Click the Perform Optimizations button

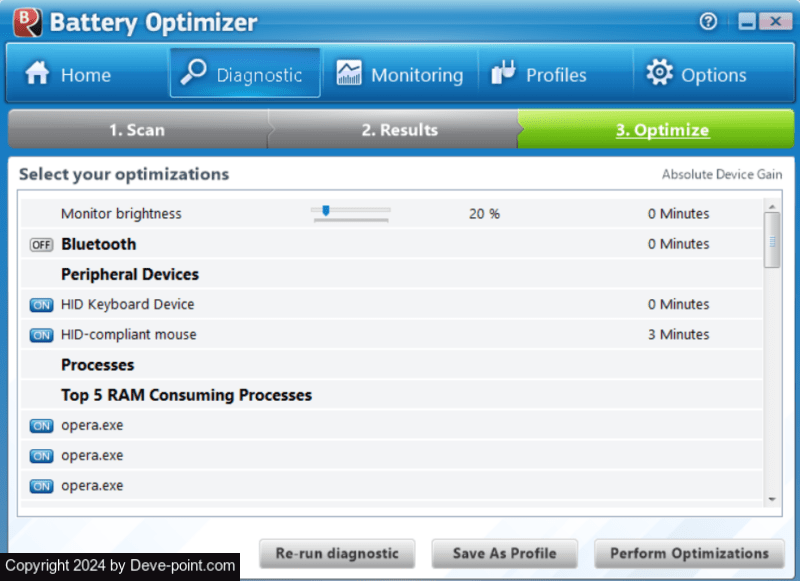pyautogui.click(x=689, y=553)
